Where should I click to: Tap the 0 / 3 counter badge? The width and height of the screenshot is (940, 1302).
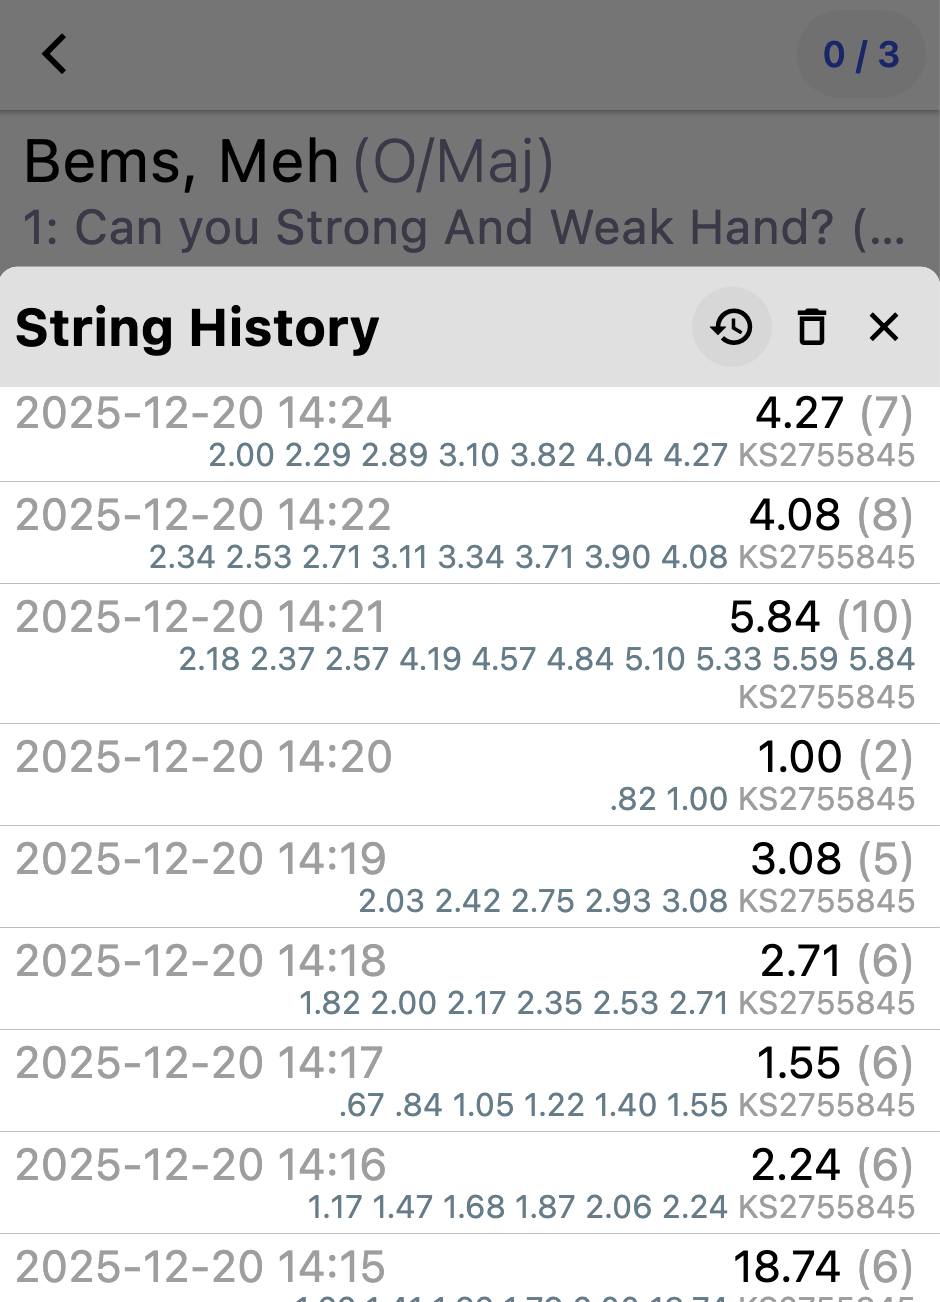pyautogui.click(x=861, y=54)
